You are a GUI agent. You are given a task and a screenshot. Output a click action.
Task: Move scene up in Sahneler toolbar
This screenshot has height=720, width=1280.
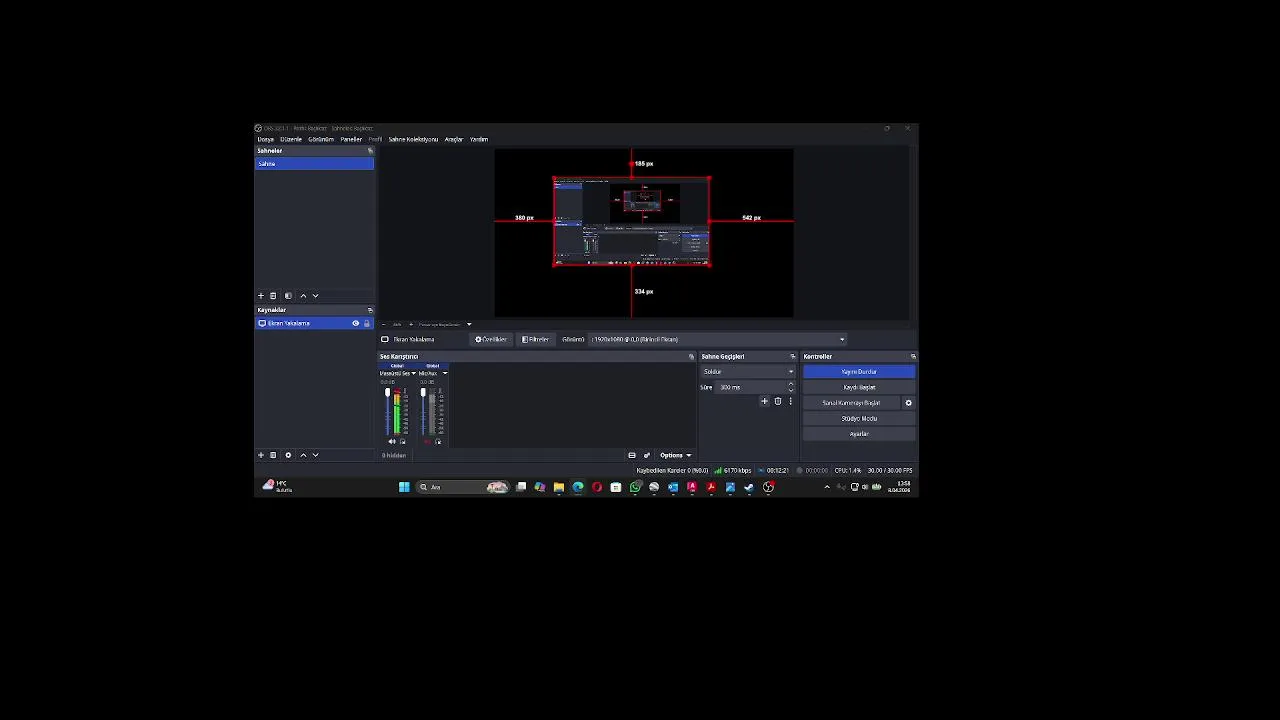(304, 296)
